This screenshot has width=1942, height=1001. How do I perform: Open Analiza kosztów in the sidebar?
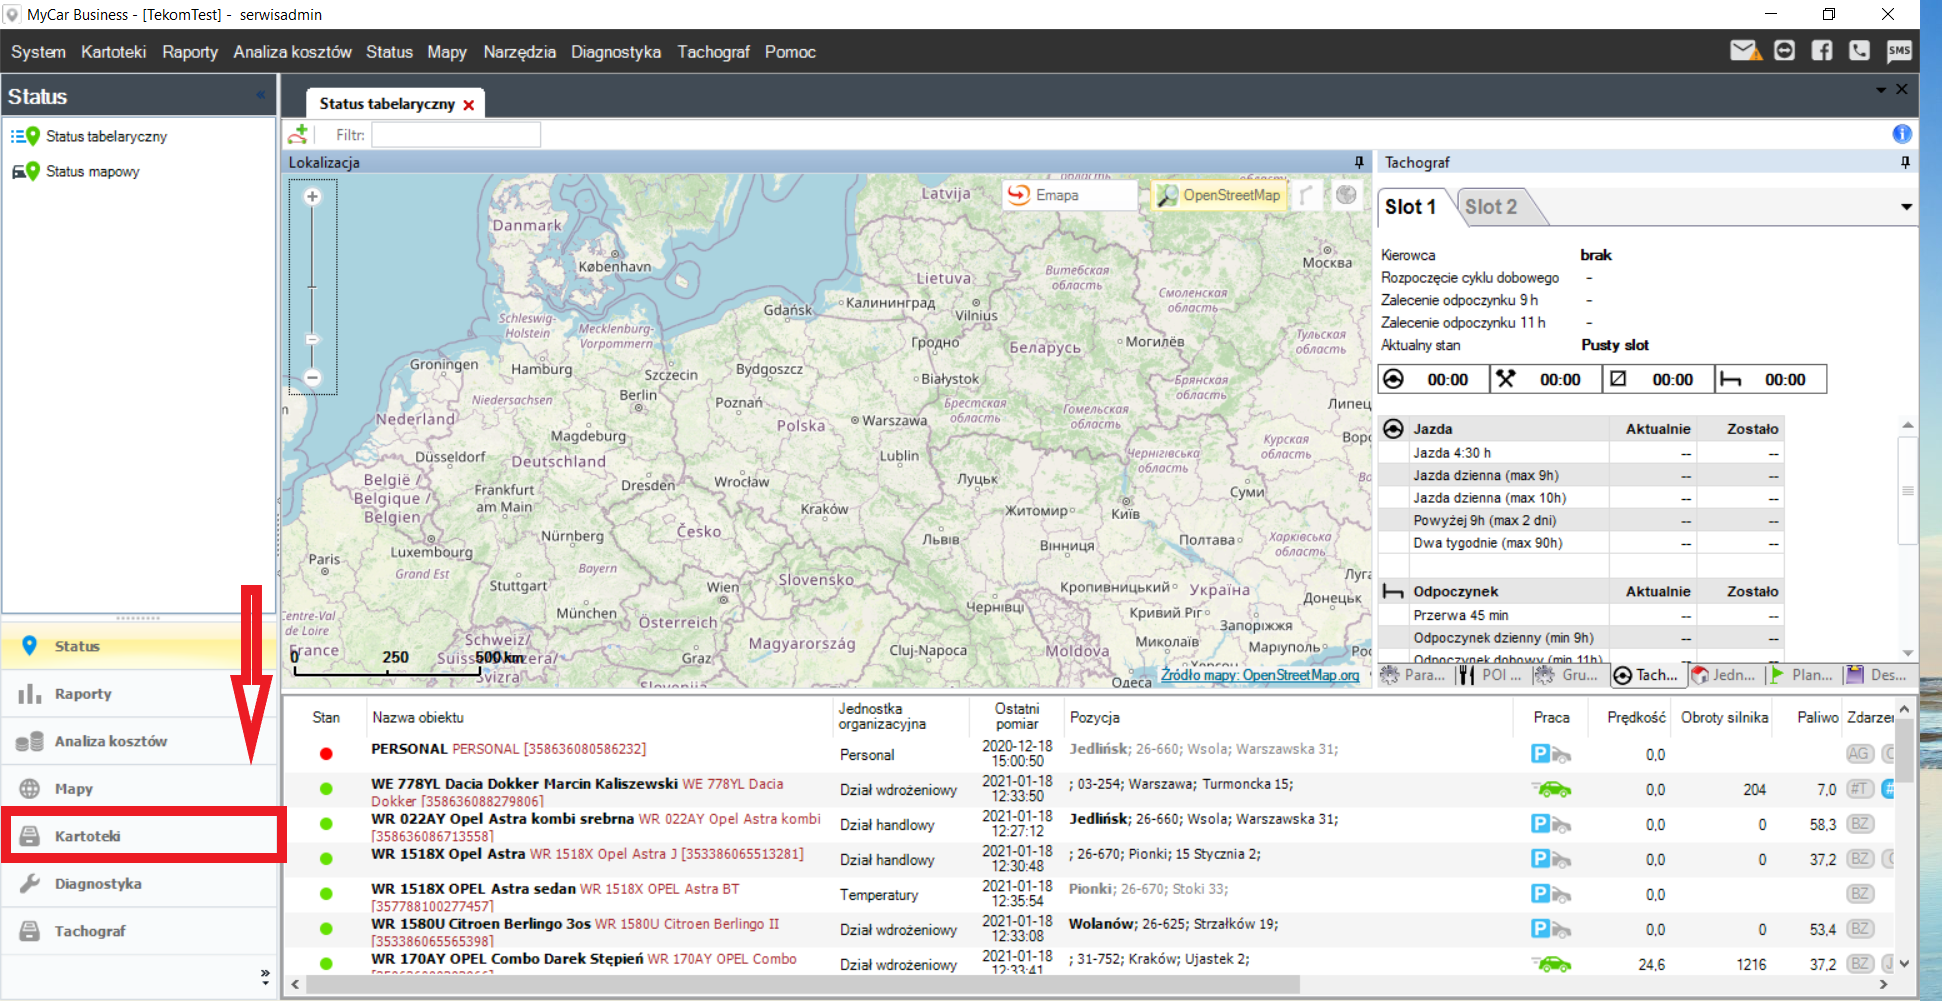pos(140,741)
